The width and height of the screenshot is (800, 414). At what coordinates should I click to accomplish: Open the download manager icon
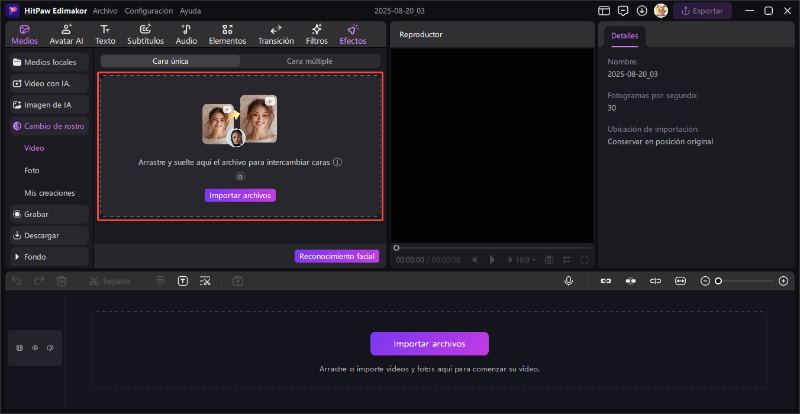[x=642, y=11]
